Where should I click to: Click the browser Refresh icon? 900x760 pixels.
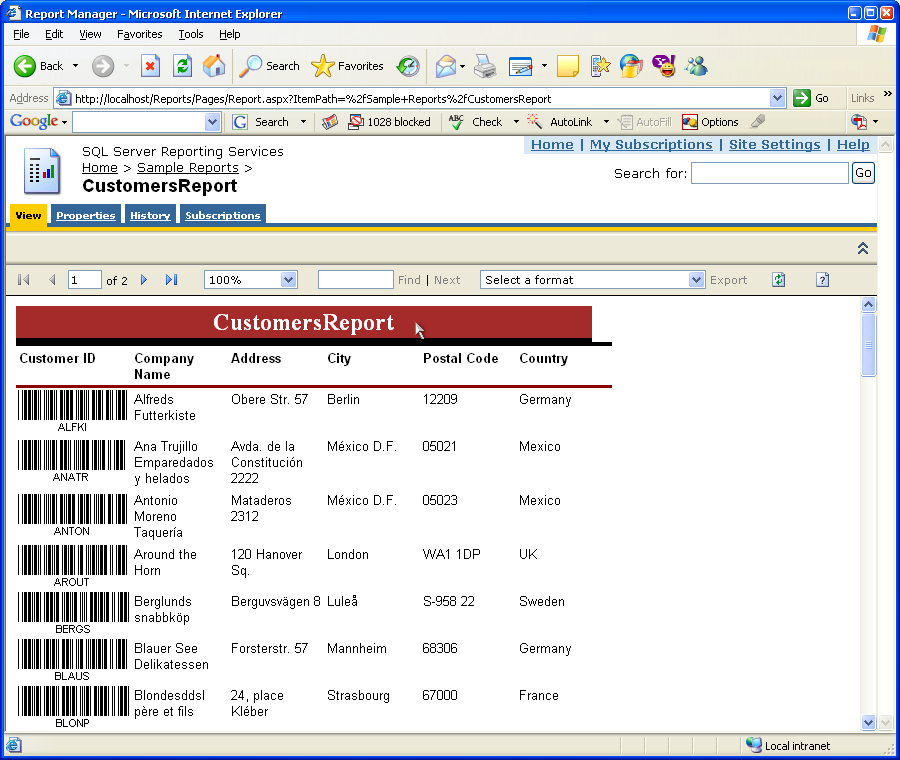coord(182,66)
